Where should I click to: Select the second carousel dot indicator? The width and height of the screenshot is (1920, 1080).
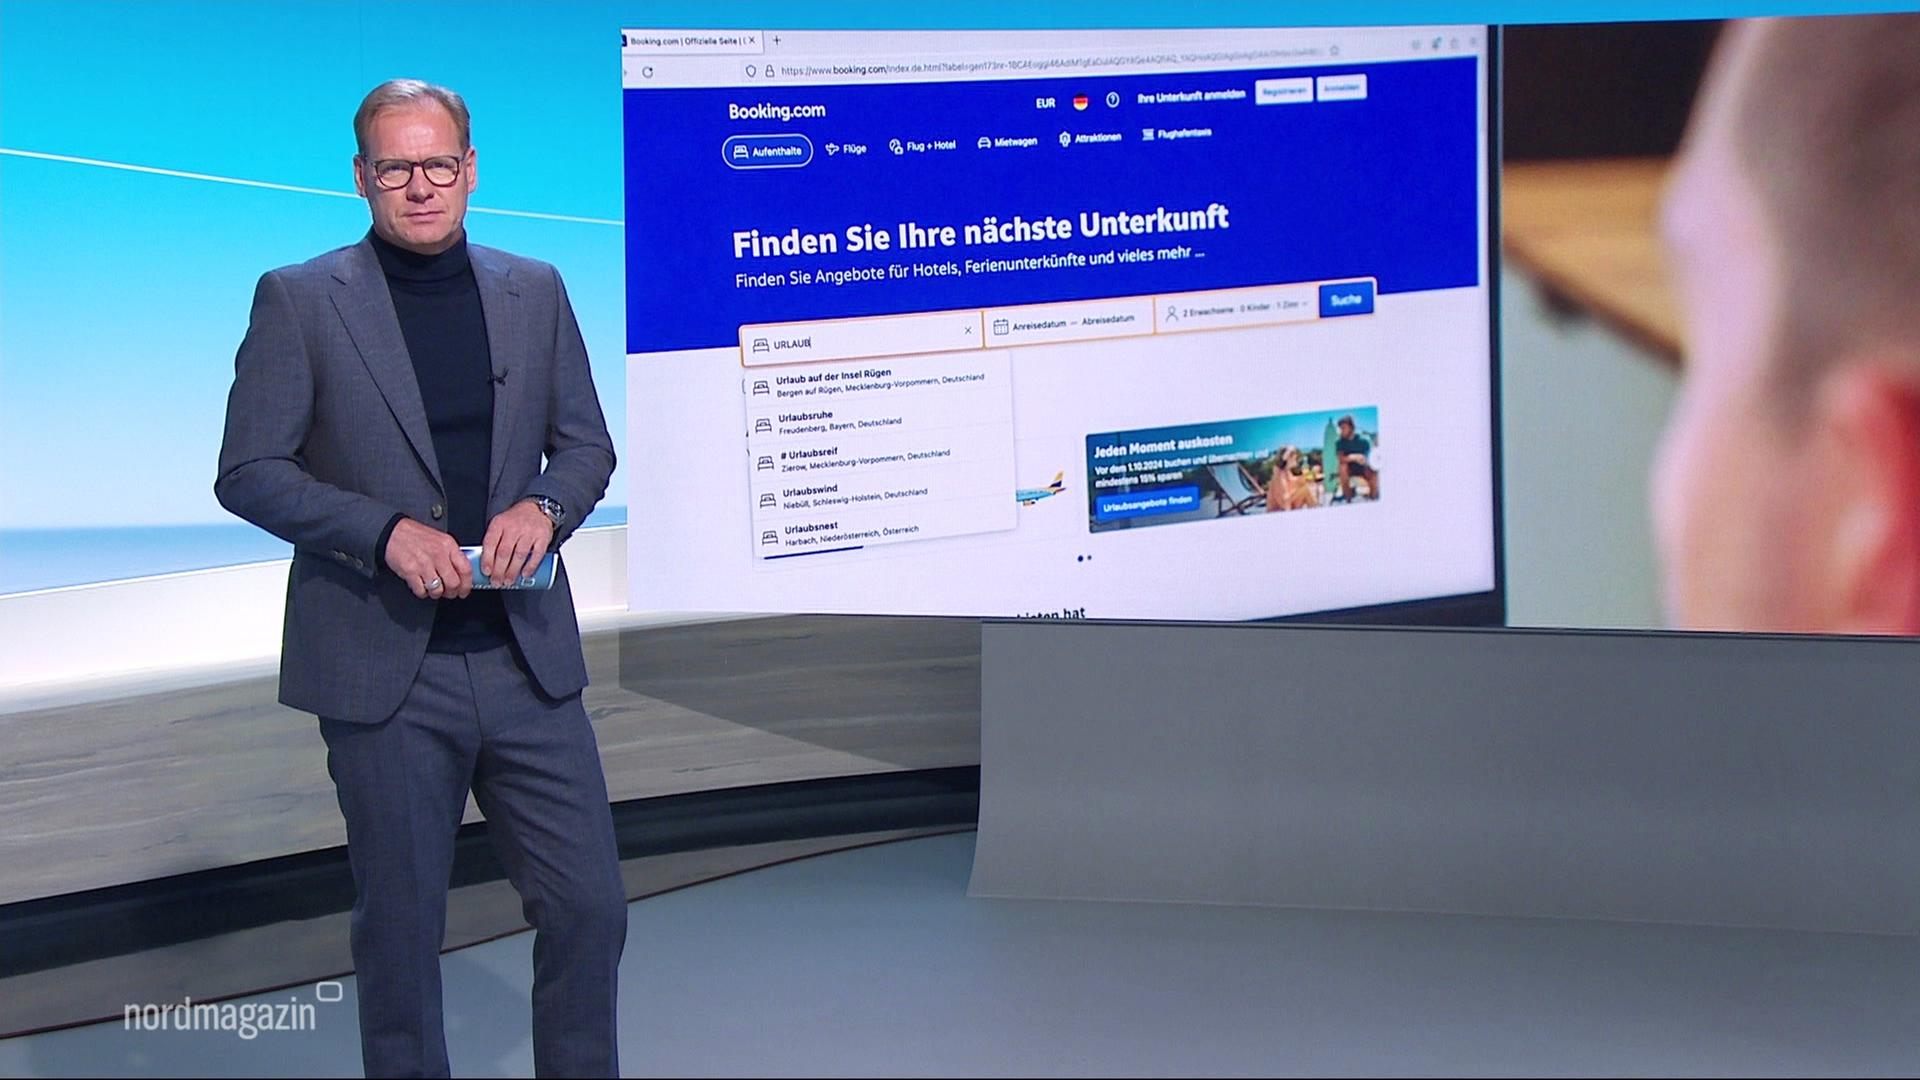coord(1089,557)
